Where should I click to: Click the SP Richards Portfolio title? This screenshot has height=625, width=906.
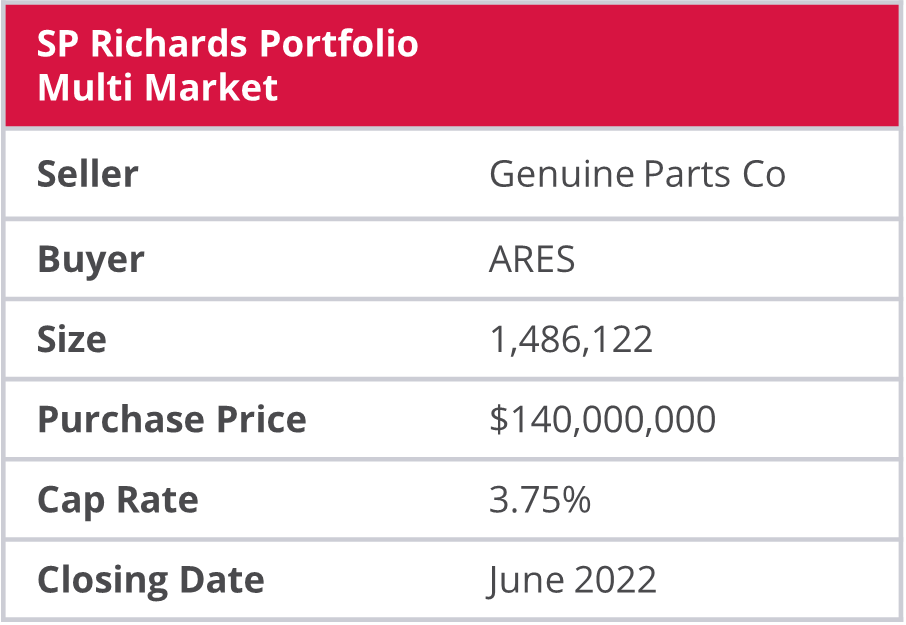[227, 44]
